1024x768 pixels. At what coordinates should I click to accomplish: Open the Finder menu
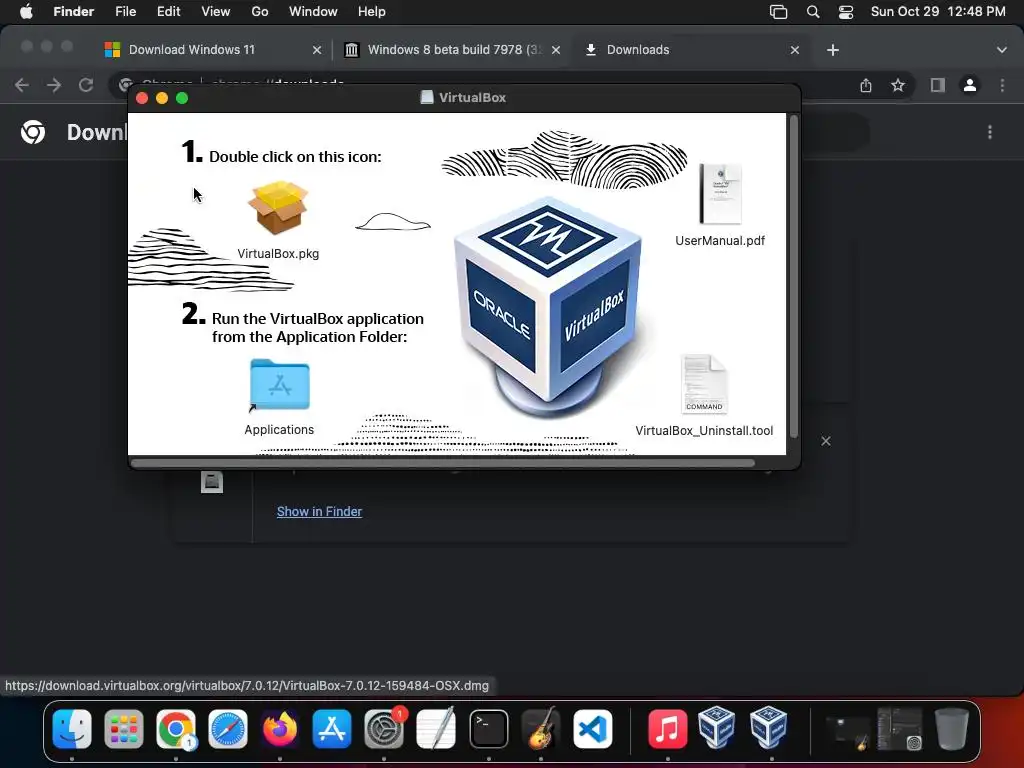coord(73,12)
